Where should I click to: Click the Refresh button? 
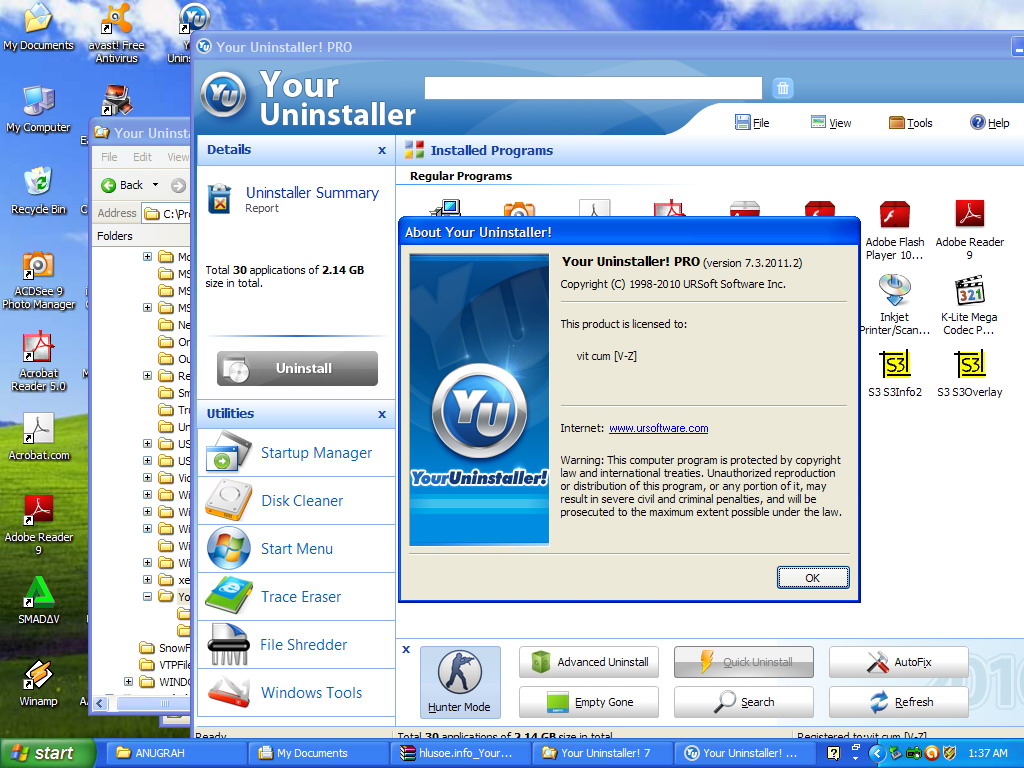[899, 702]
